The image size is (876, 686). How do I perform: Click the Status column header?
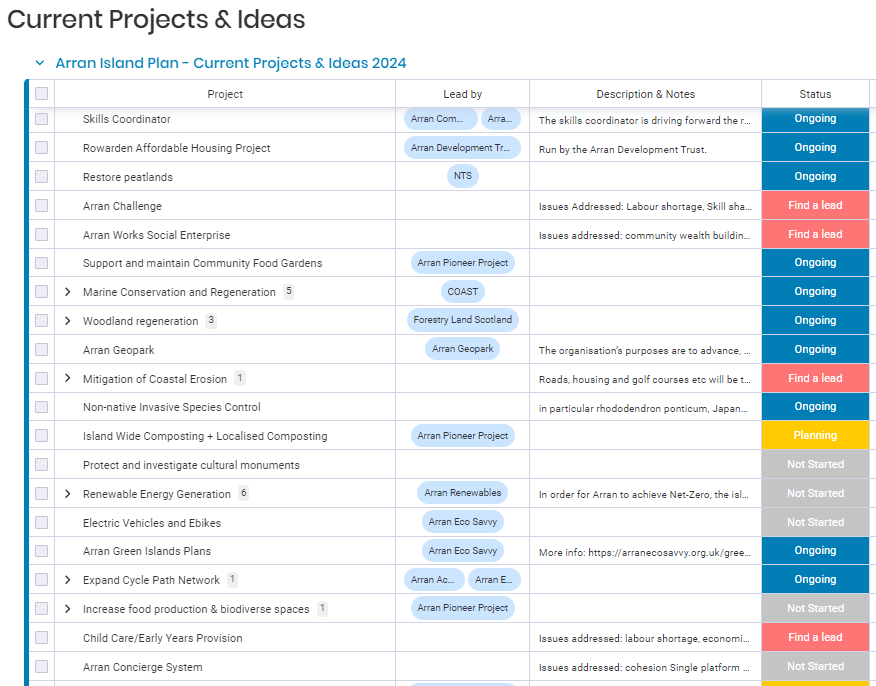coord(815,94)
